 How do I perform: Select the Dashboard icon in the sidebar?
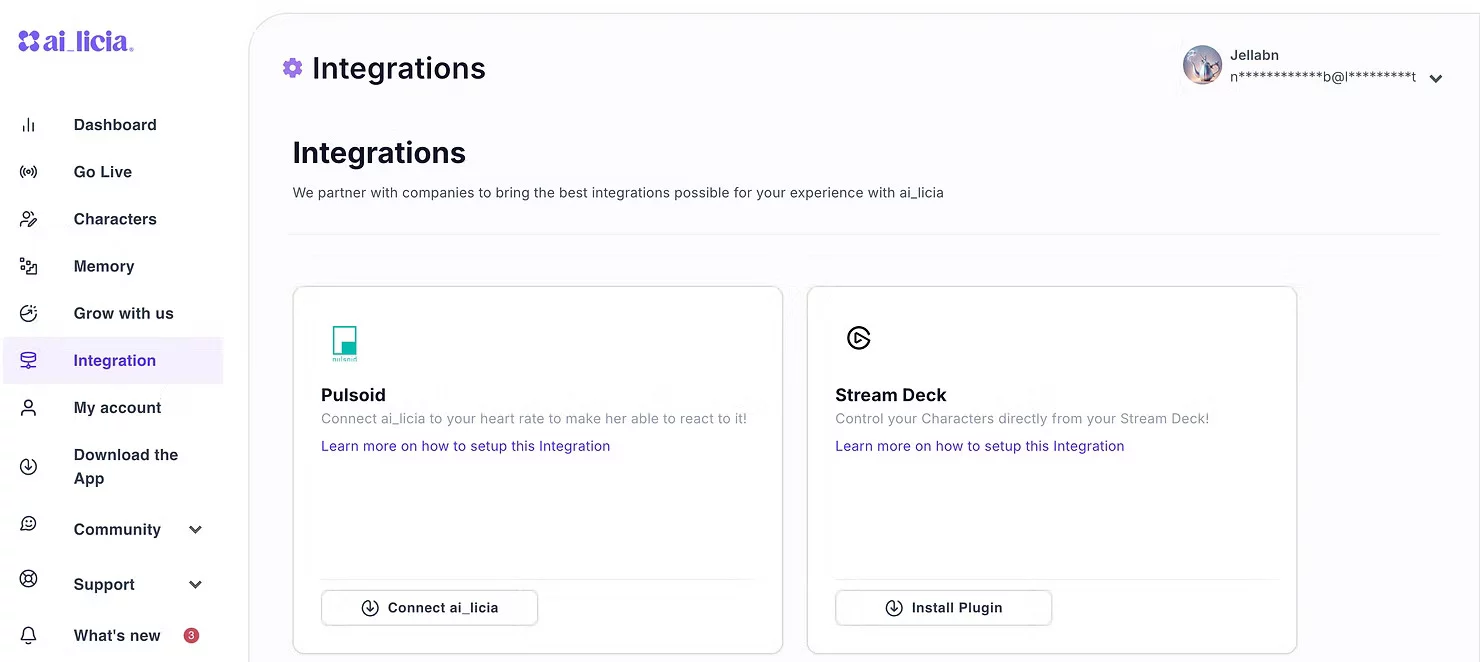click(x=28, y=124)
